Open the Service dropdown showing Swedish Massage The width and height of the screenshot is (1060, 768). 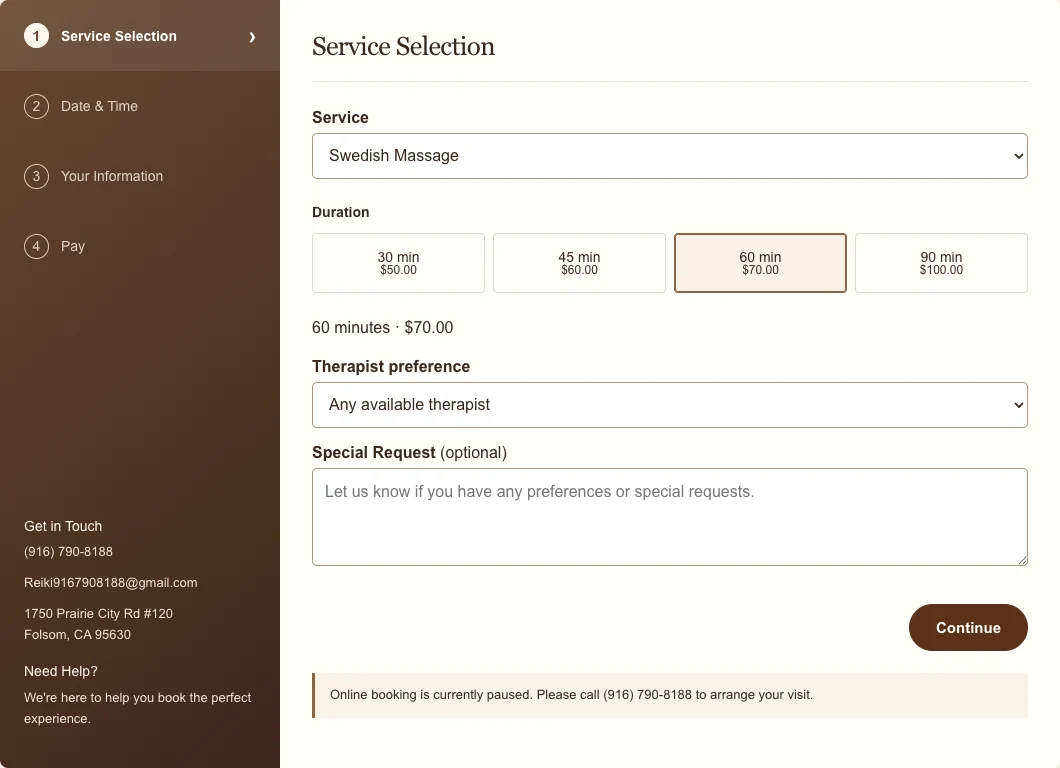click(x=670, y=156)
